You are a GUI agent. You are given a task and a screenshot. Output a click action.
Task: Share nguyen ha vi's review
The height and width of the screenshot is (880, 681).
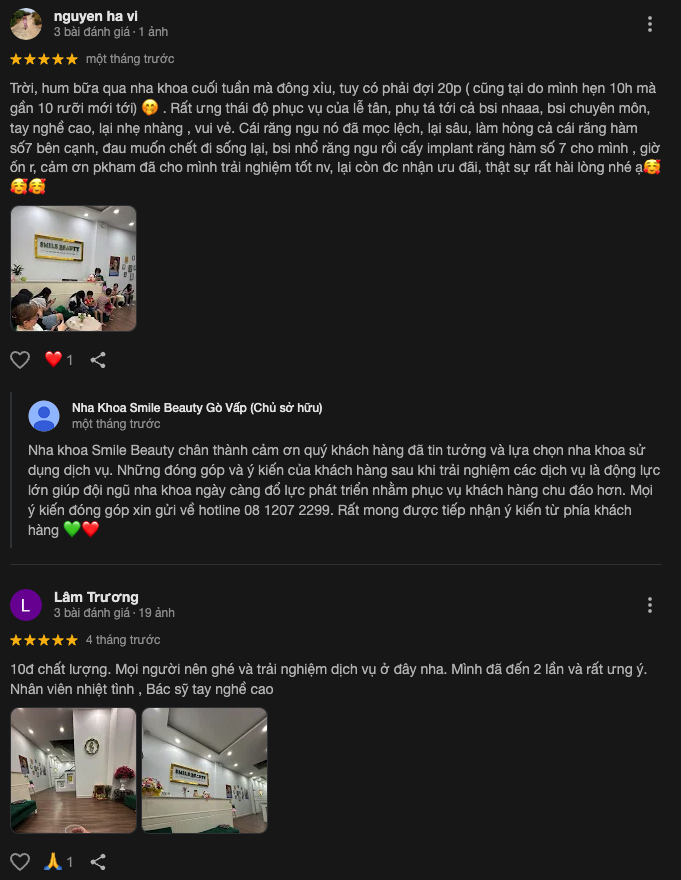(98, 360)
